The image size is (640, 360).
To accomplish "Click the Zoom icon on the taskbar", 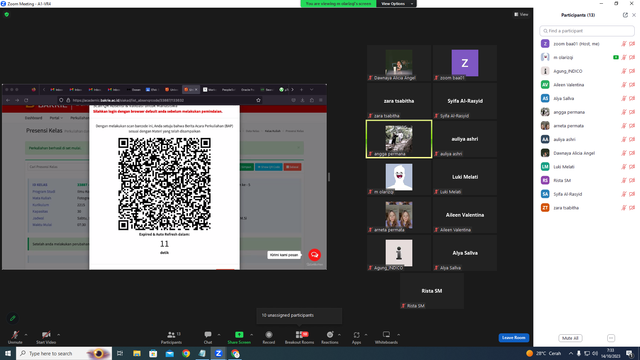I will click(218, 353).
